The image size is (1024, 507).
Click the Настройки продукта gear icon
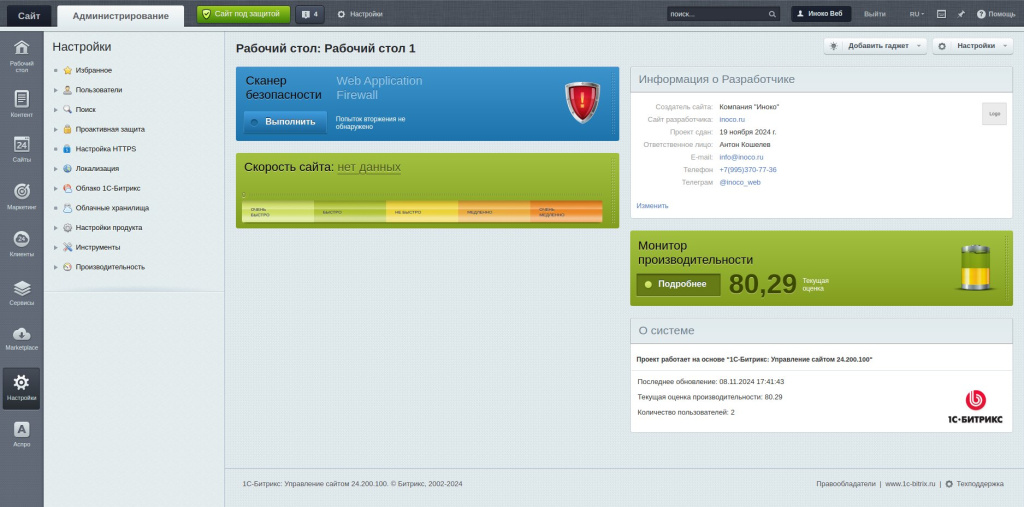(67, 227)
